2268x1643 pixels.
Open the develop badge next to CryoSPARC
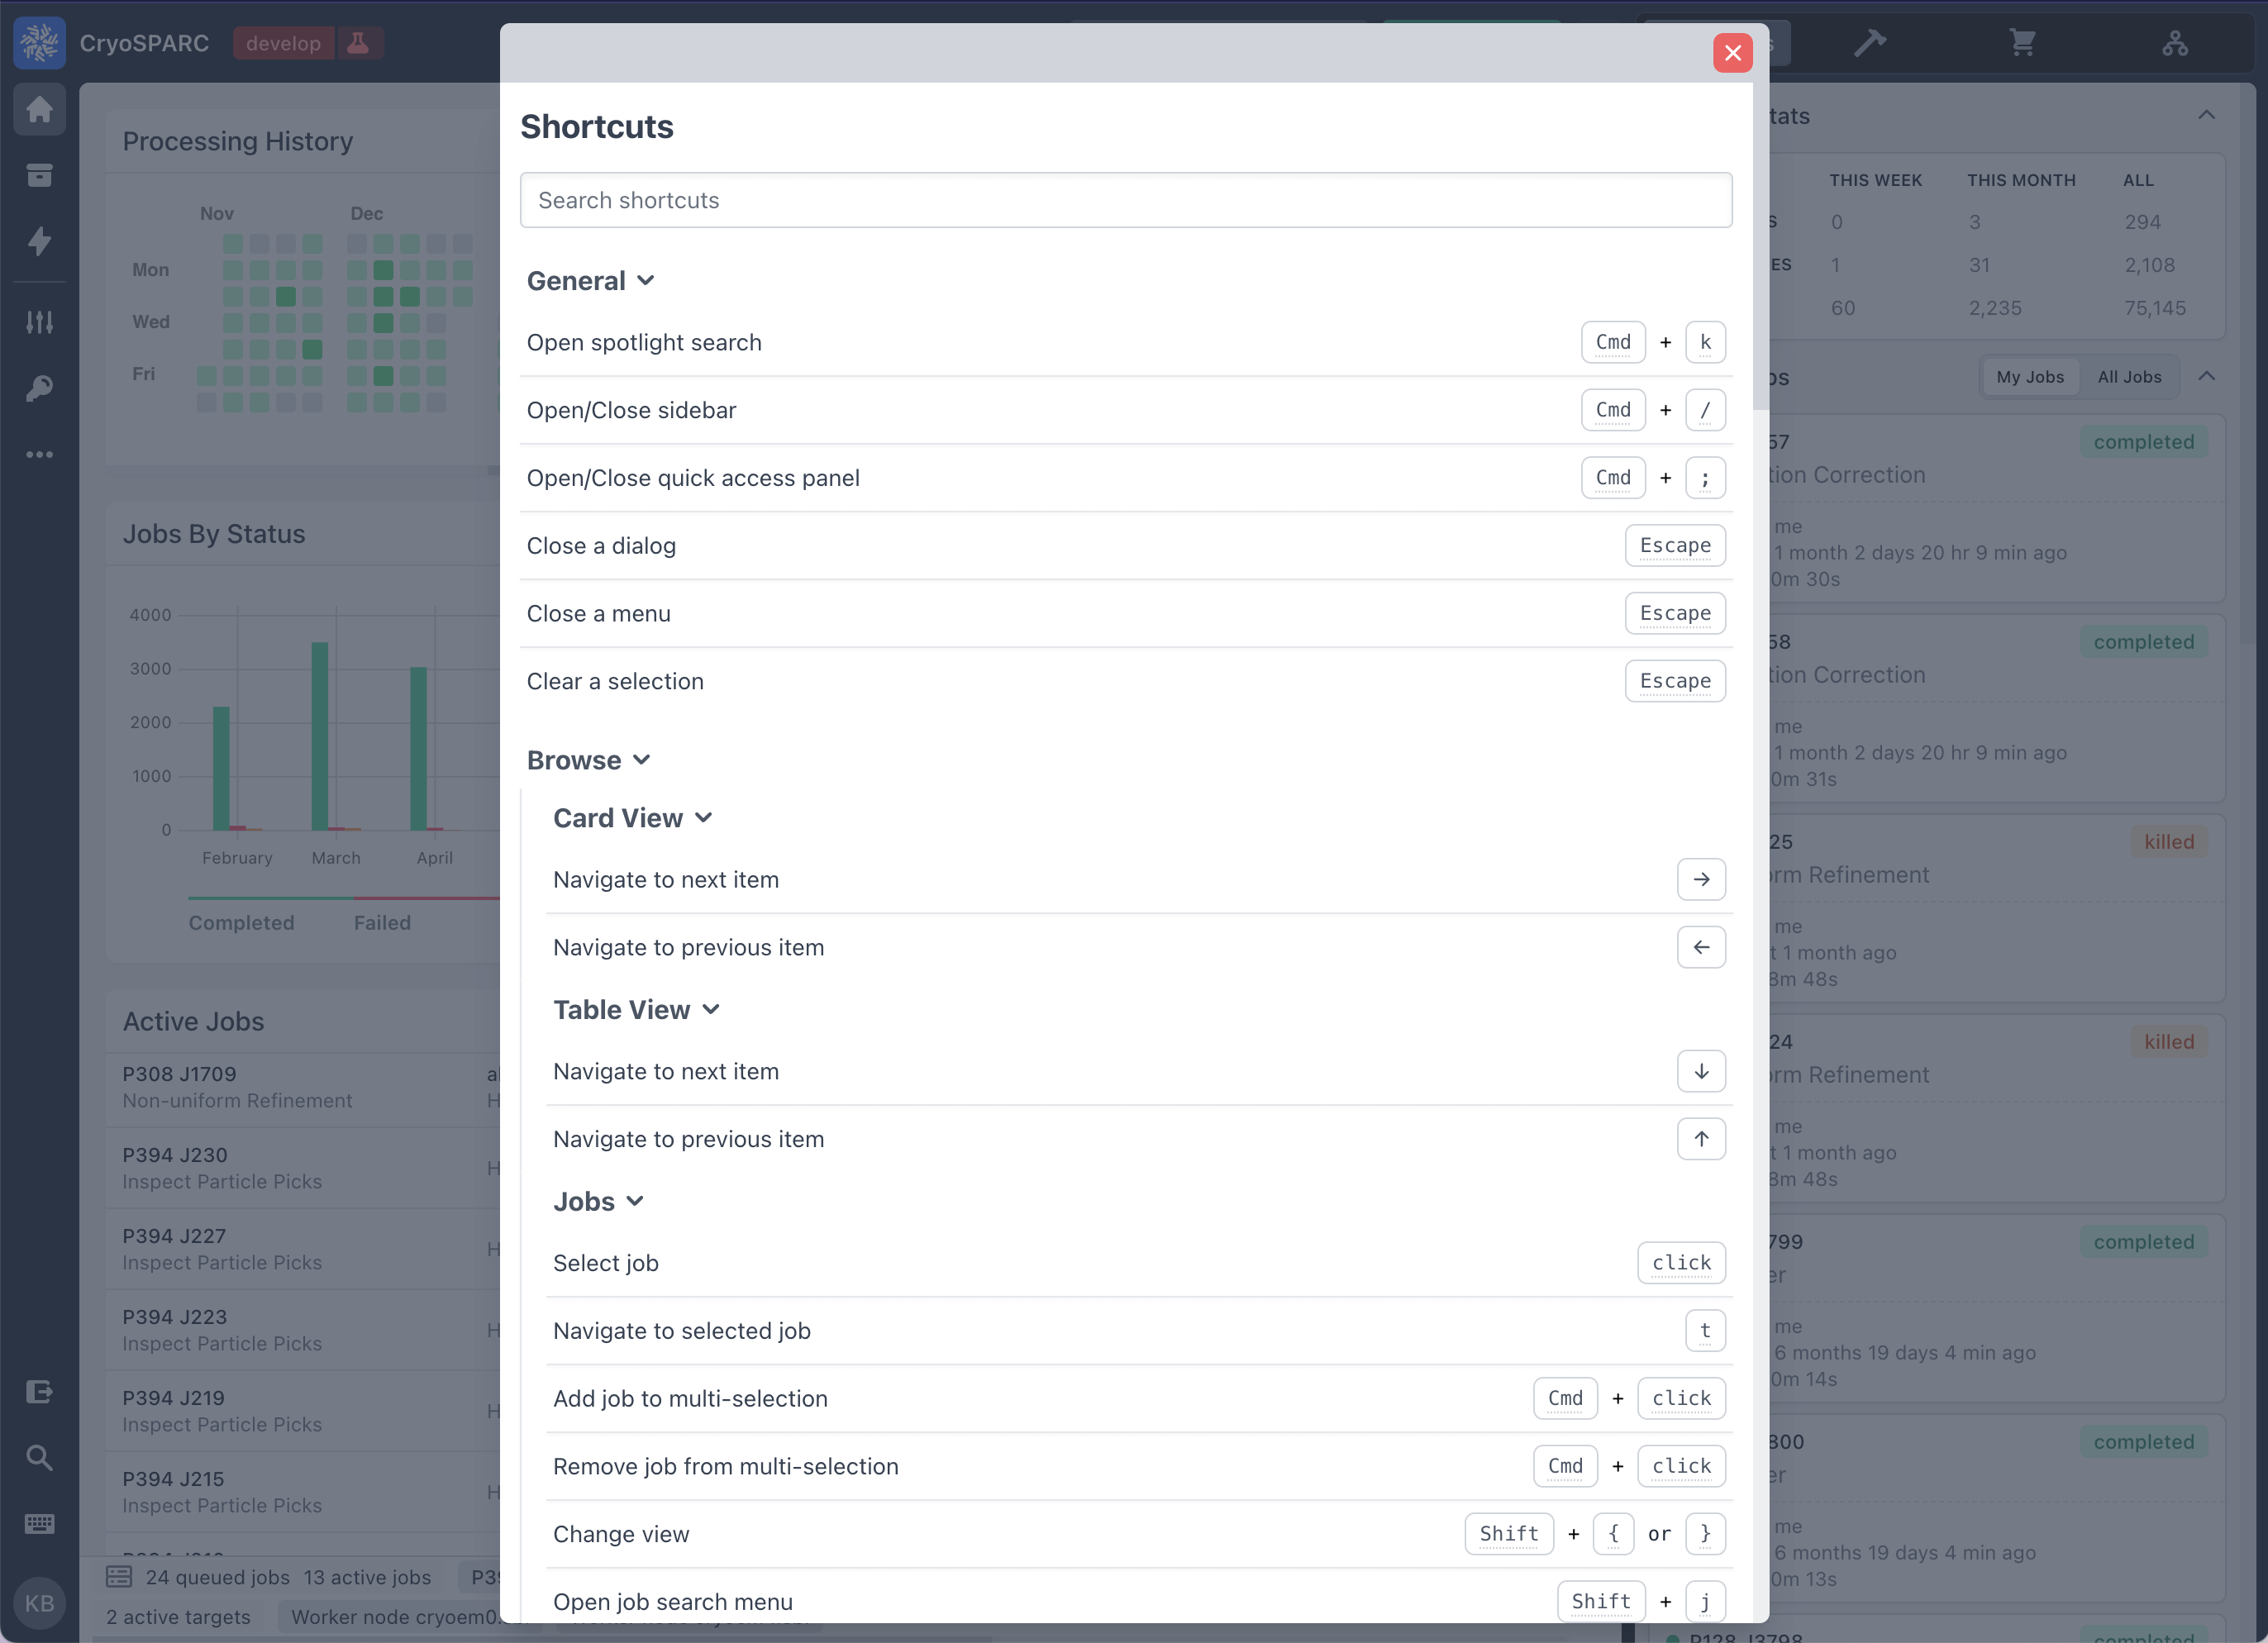(x=283, y=42)
